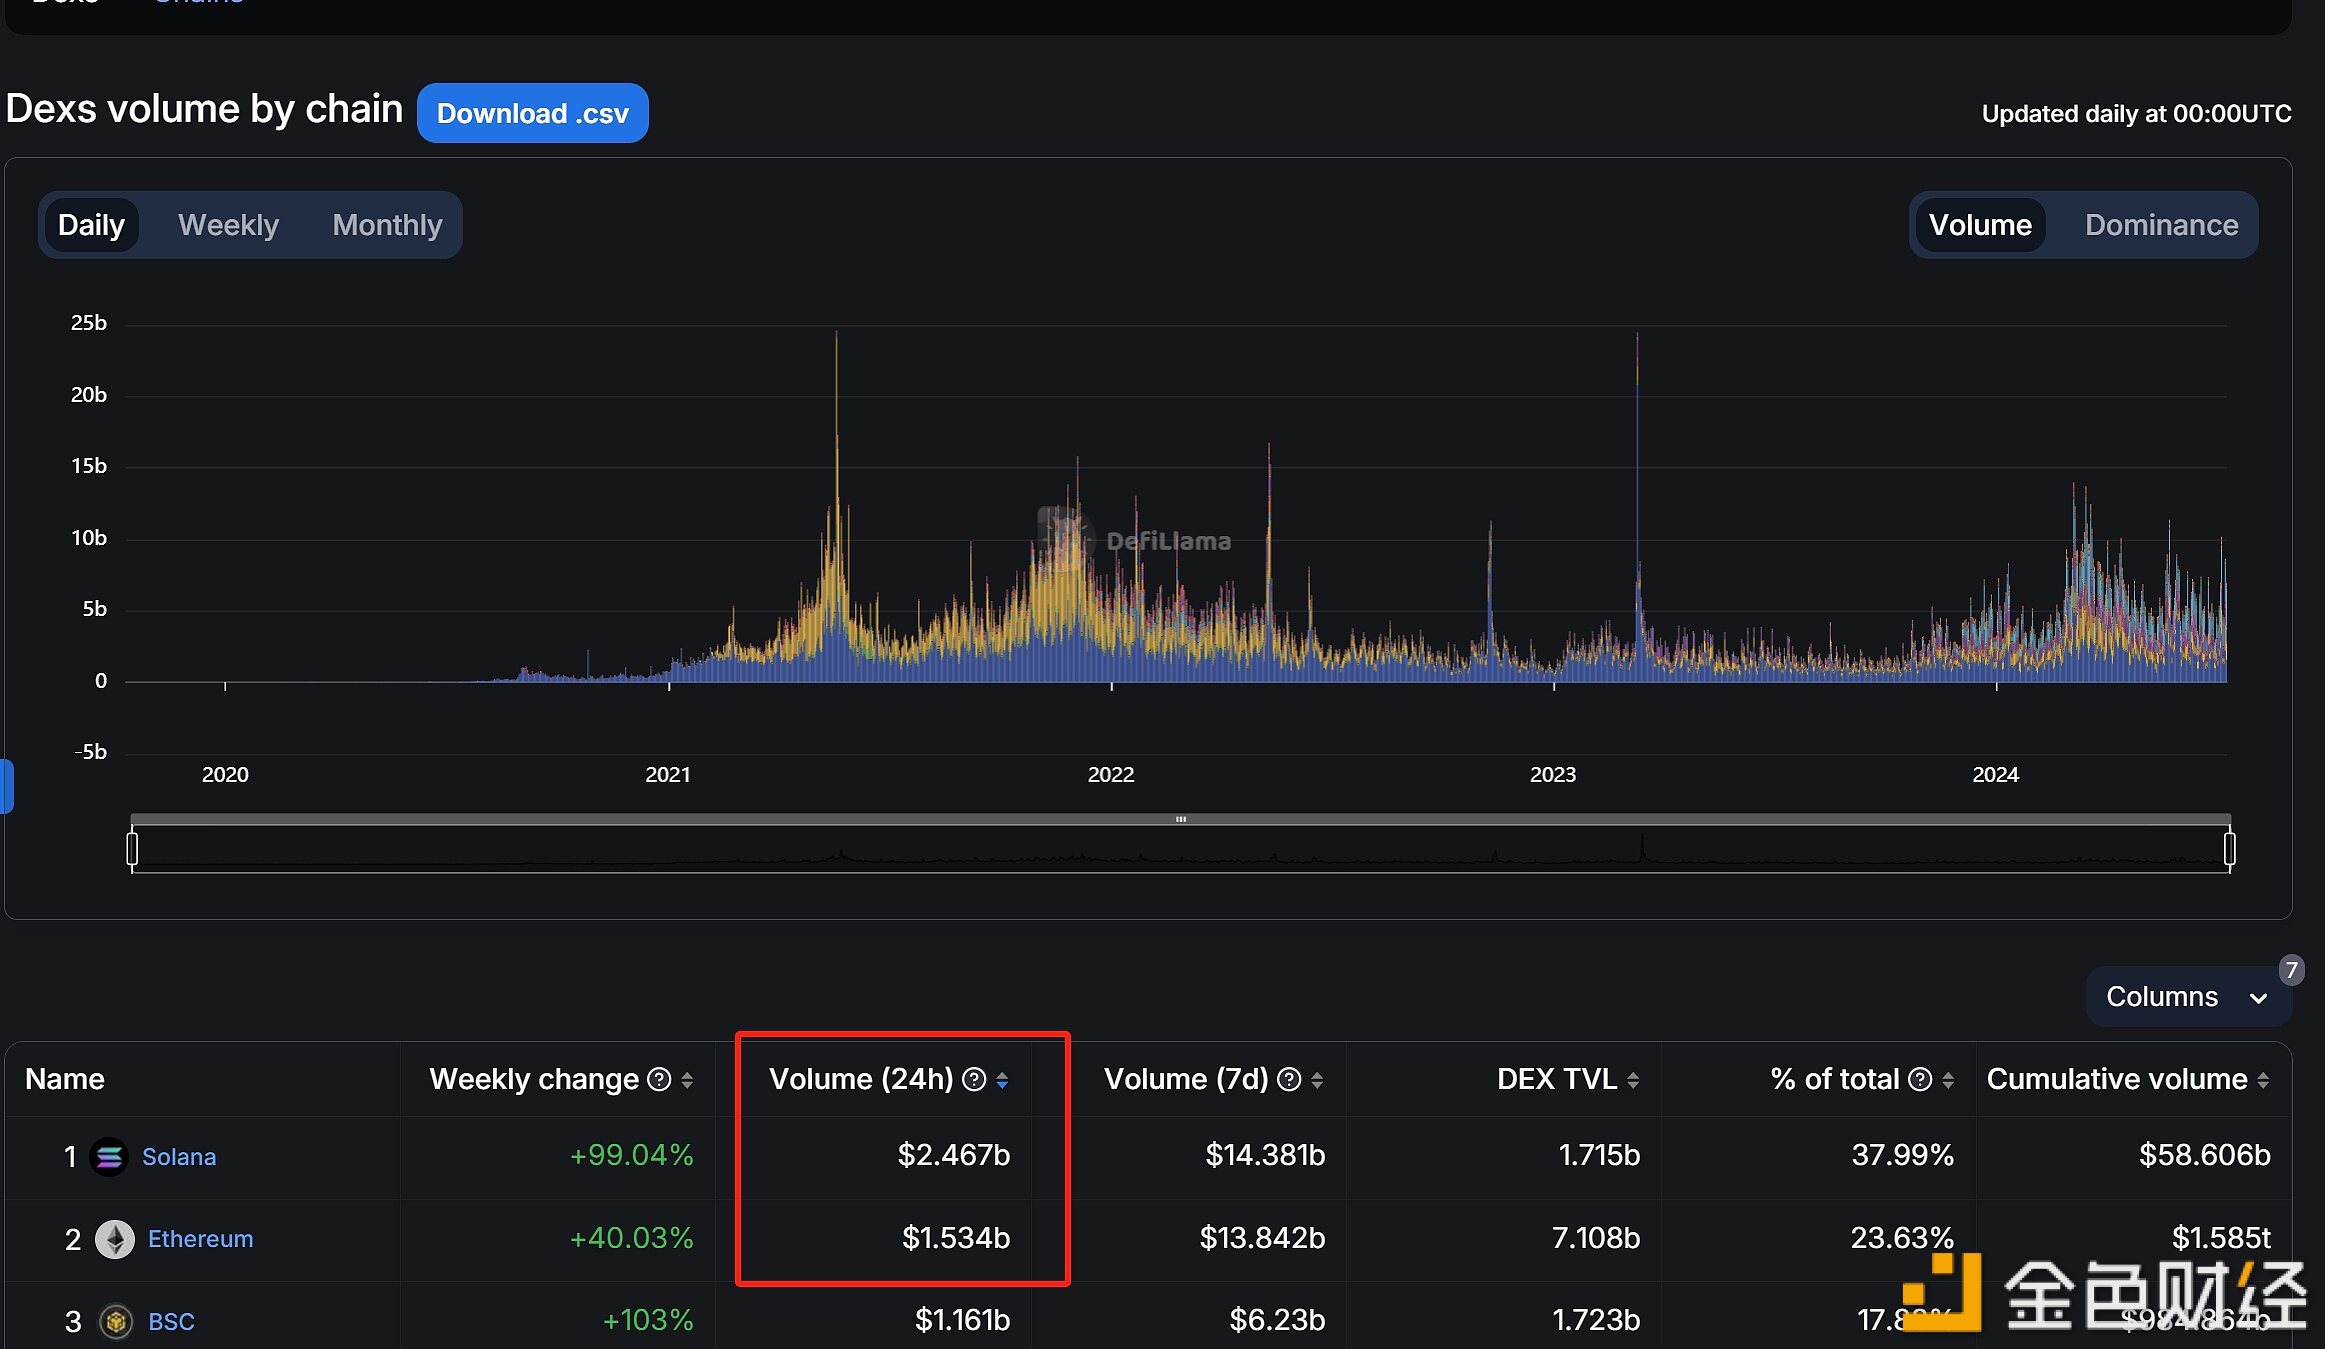Download the dexs volume .csv file

(532, 113)
